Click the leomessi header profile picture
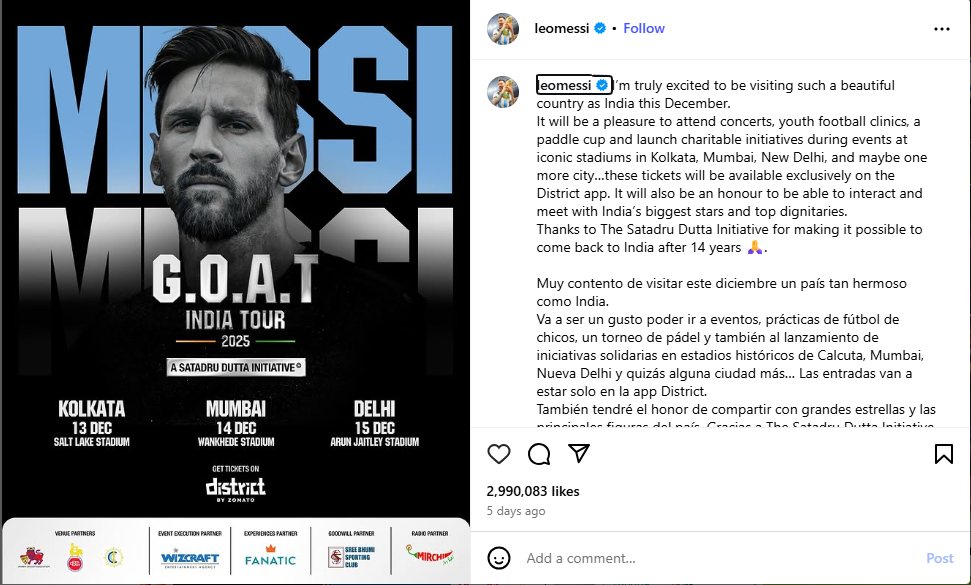Viewport: 971px width, 585px height. point(503,29)
